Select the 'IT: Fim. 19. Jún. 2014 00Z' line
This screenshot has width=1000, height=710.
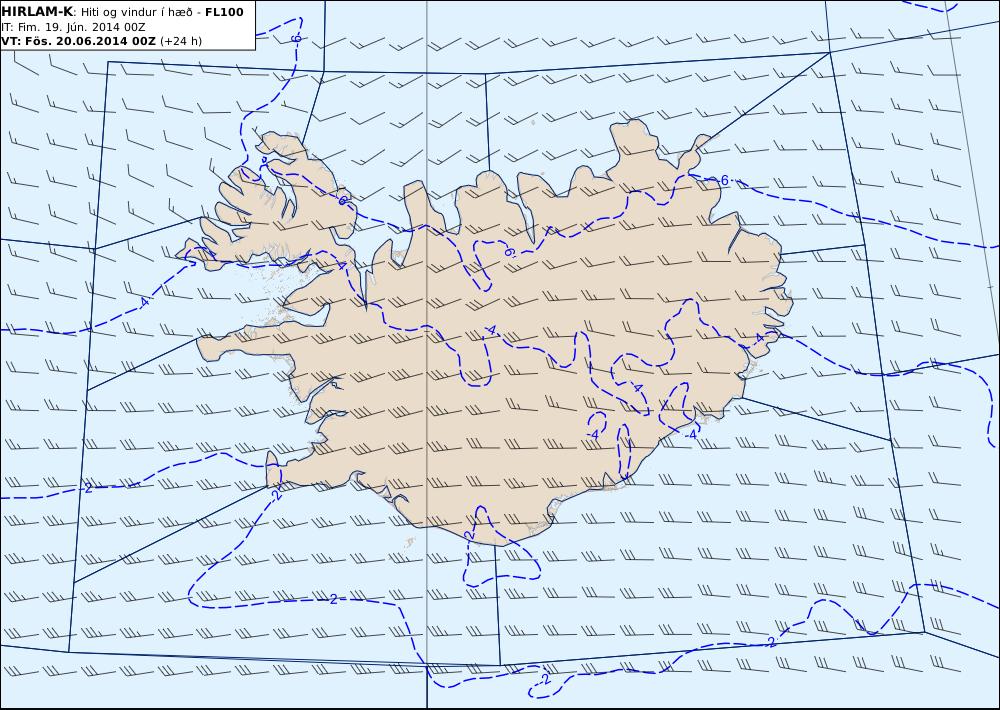73,27
